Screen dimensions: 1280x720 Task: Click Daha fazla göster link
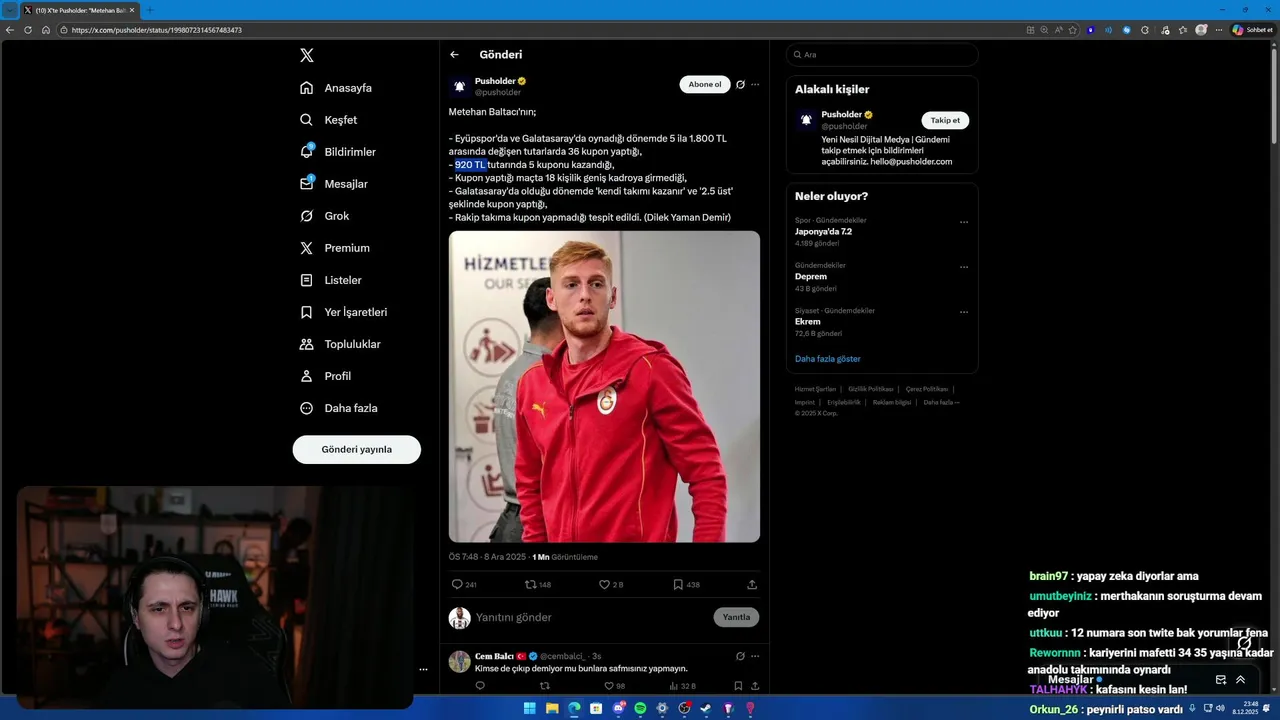828,358
